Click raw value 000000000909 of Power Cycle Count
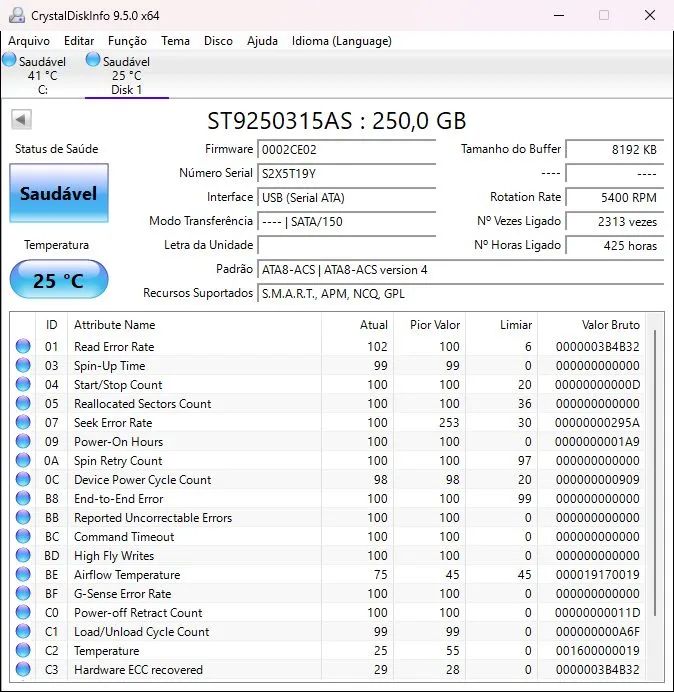 [598, 480]
